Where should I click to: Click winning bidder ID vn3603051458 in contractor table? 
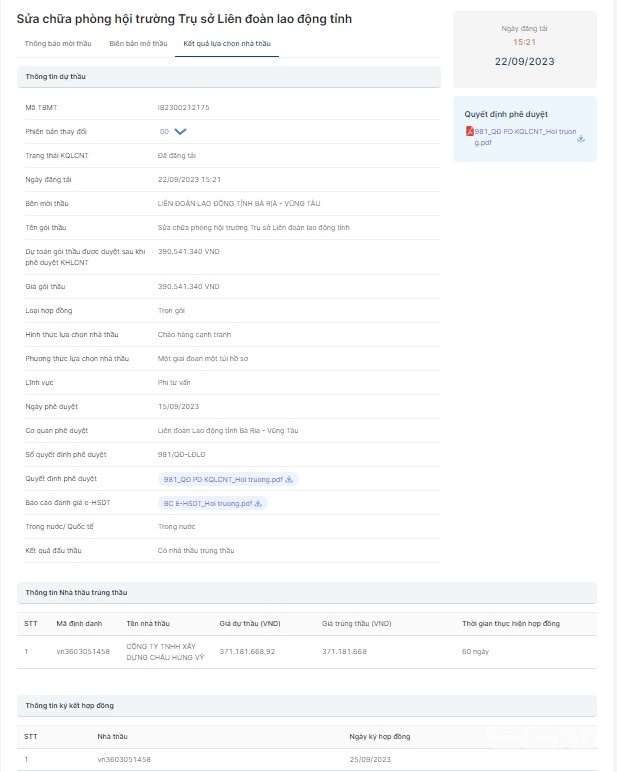click(83, 651)
